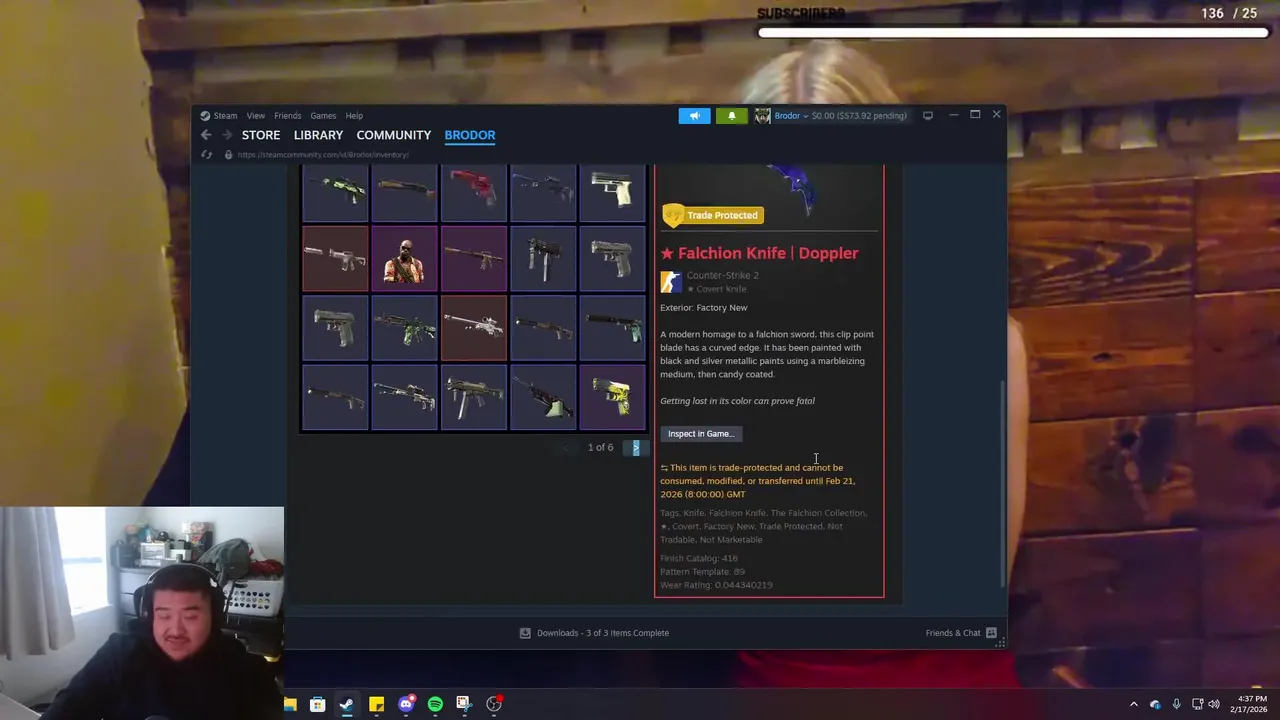Switch to the COMMUNITY tab
1280x720 pixels.
coord(394,135)
